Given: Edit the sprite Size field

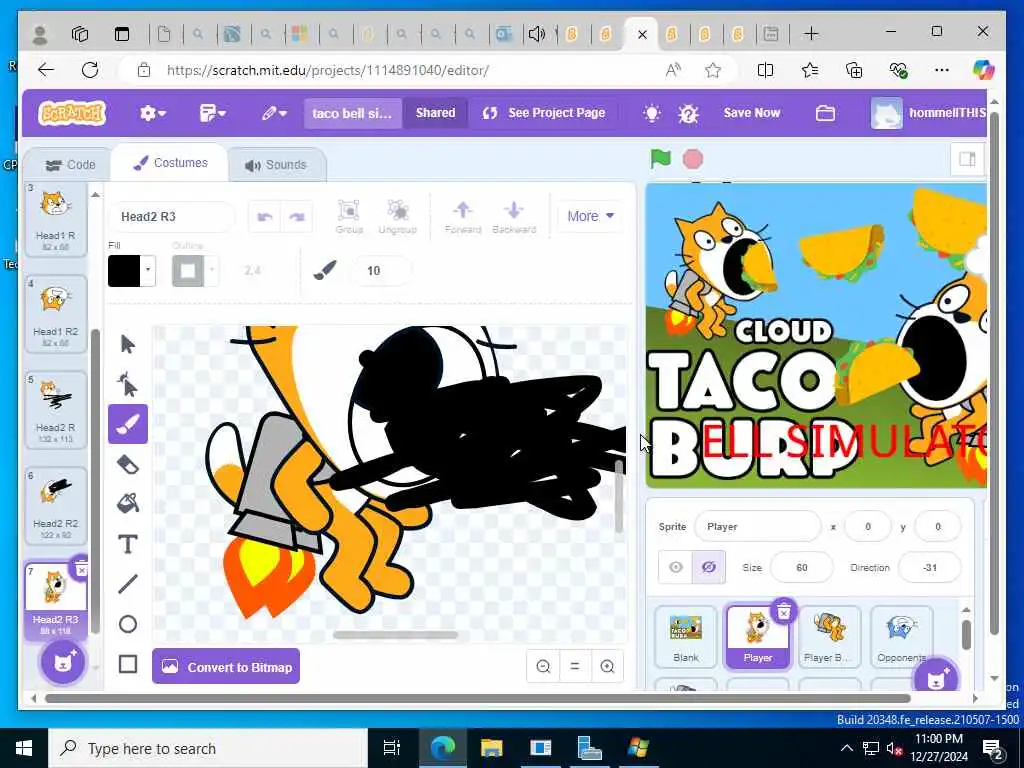Looking at the screenshot, I should click(x=802, y=568).
